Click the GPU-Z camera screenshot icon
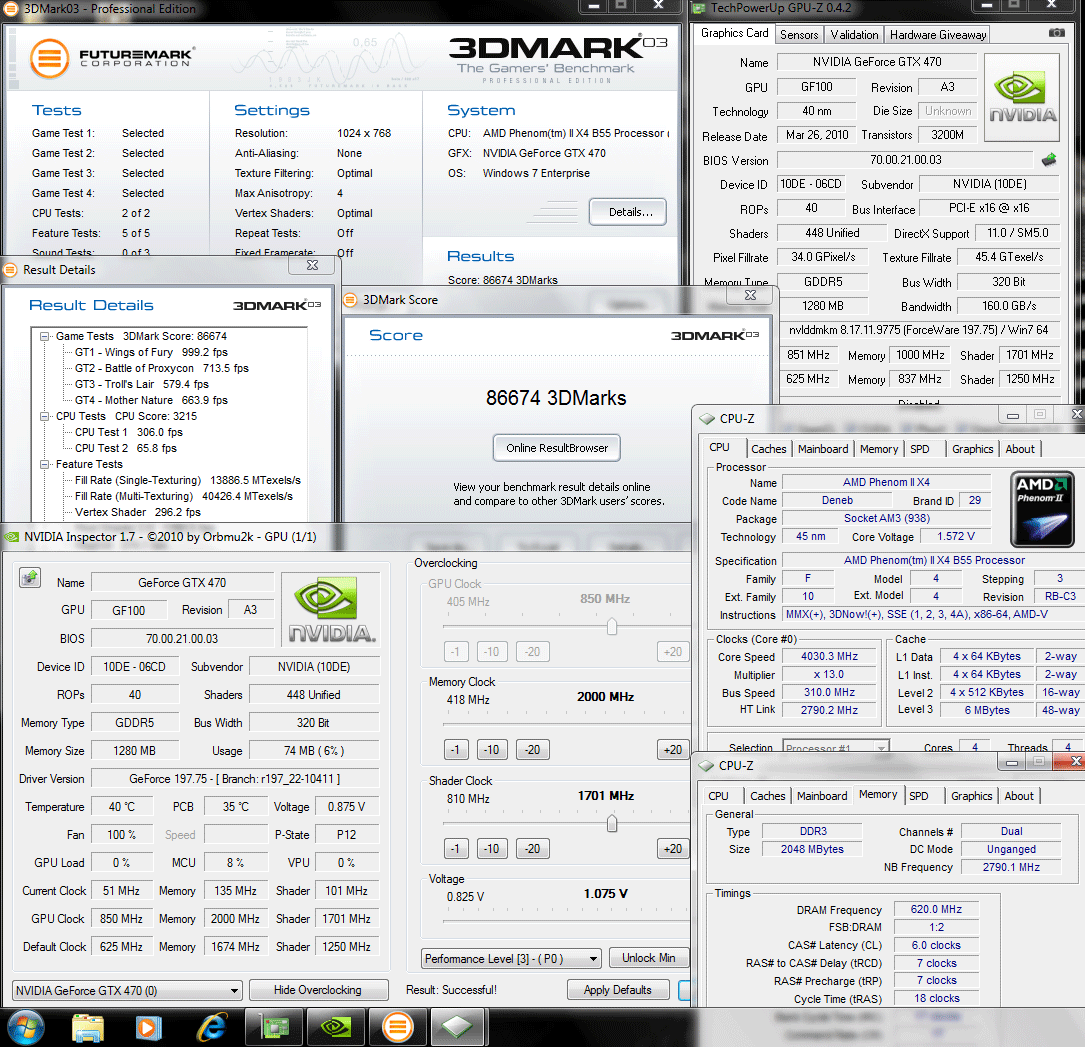The height and width of the screenshot is (1047, 1085). 1056,33
